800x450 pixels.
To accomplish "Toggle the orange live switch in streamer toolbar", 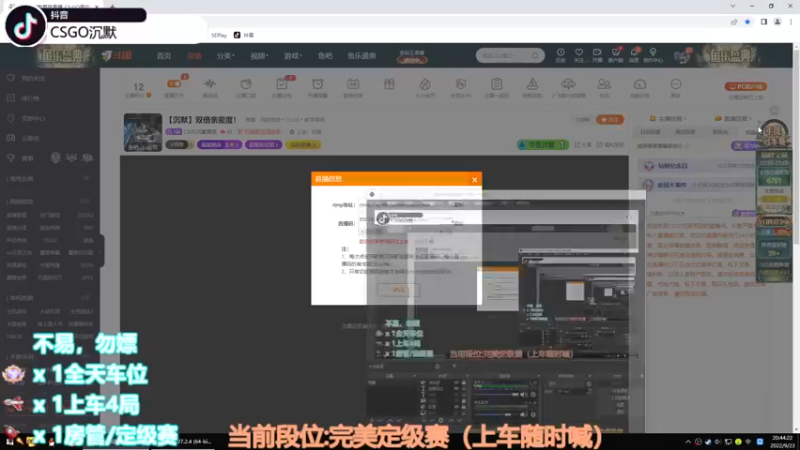I will (174, 84).
